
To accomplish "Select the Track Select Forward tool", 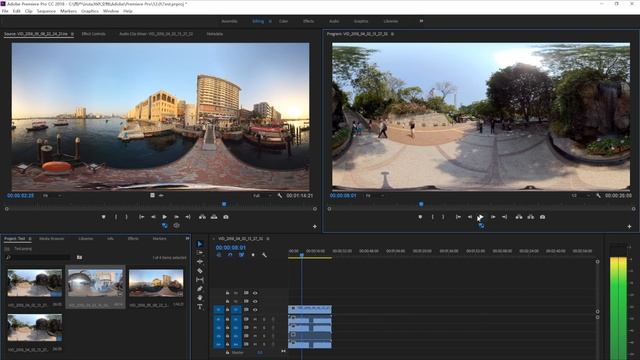I will (x=200, y=253).
